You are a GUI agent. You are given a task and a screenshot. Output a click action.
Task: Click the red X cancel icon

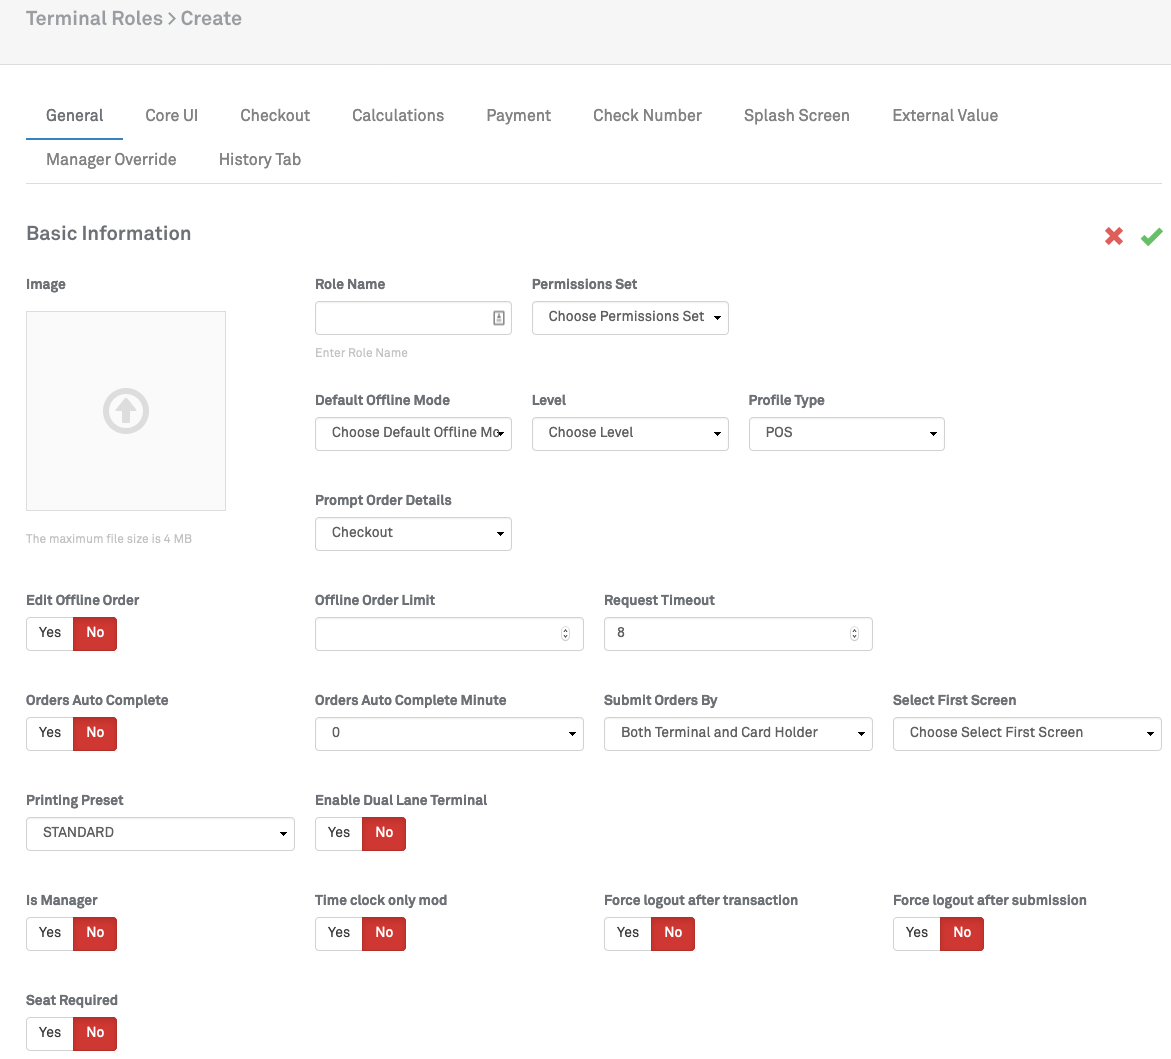pyautogui.click(x=1113, y=236)
